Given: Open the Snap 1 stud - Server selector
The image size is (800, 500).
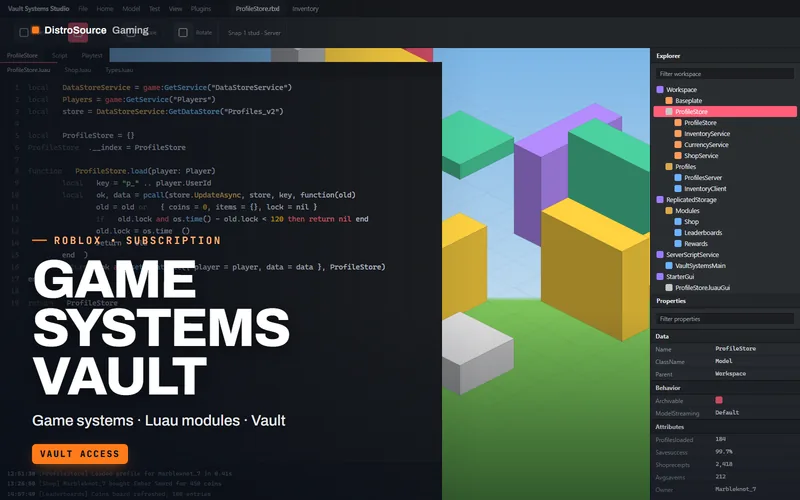Looking at the screenshot, I should pos(254,33).
